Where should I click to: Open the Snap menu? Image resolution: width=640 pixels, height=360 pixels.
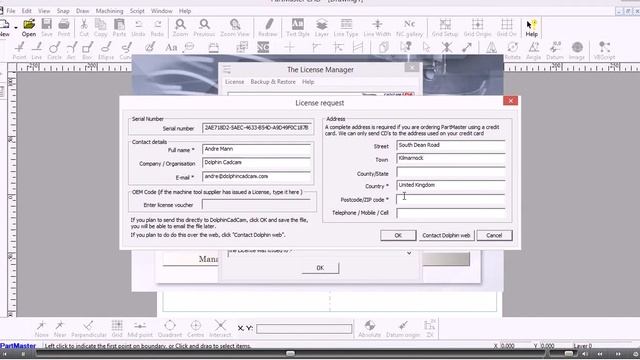[x=63, y=11]
